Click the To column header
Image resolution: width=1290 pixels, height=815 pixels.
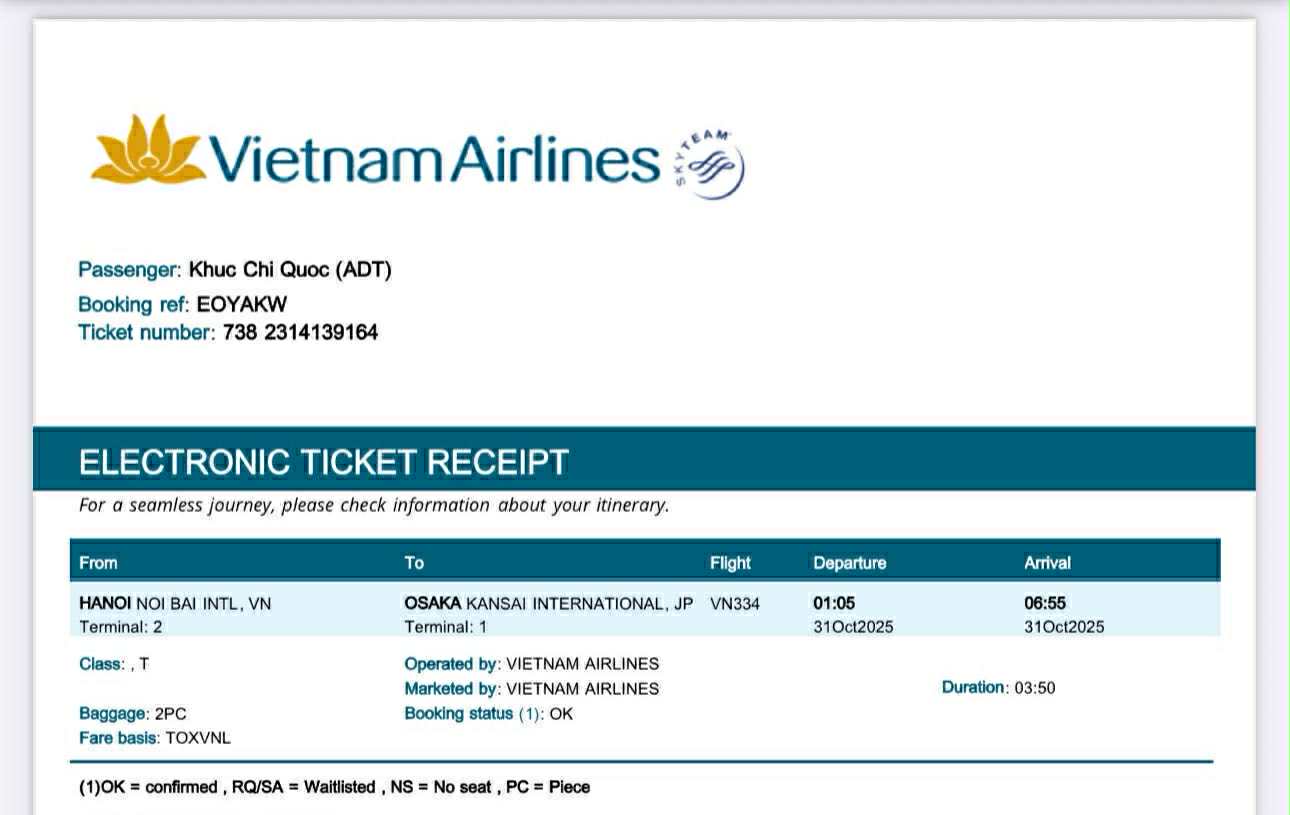pos(414,563)
